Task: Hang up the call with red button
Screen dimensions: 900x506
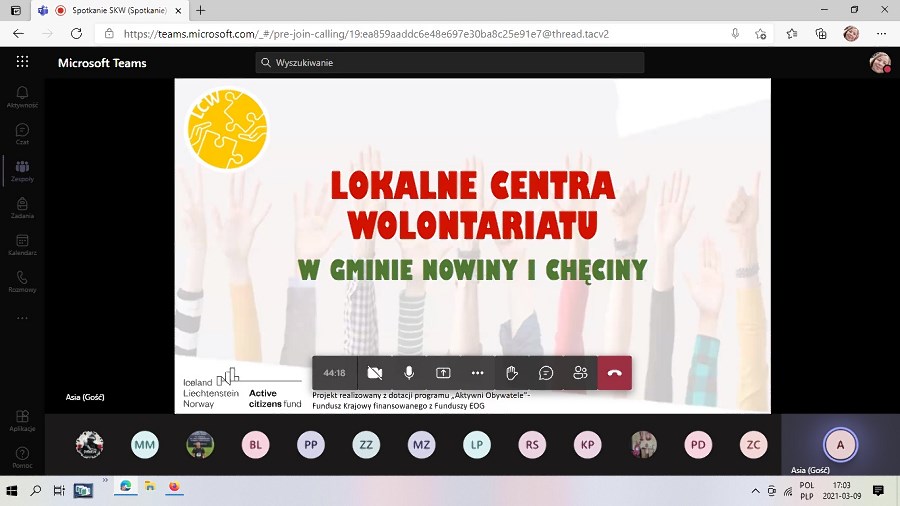Action: (614, 373)
